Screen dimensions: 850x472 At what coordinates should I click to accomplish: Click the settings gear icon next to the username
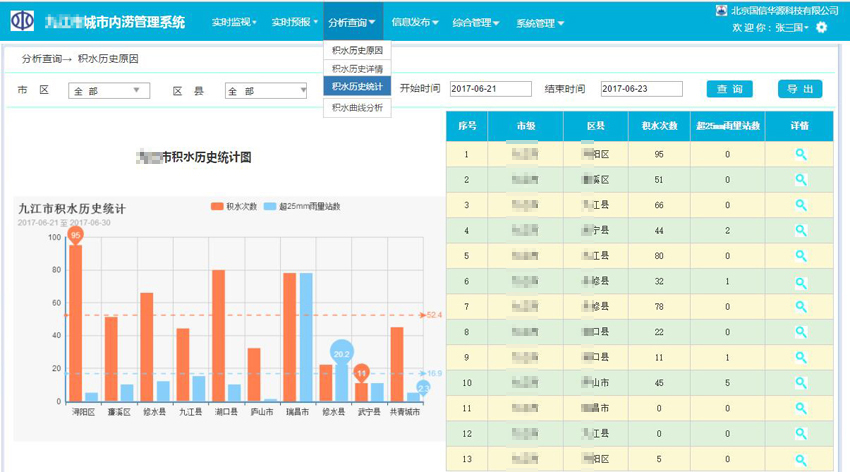(822, 28)
